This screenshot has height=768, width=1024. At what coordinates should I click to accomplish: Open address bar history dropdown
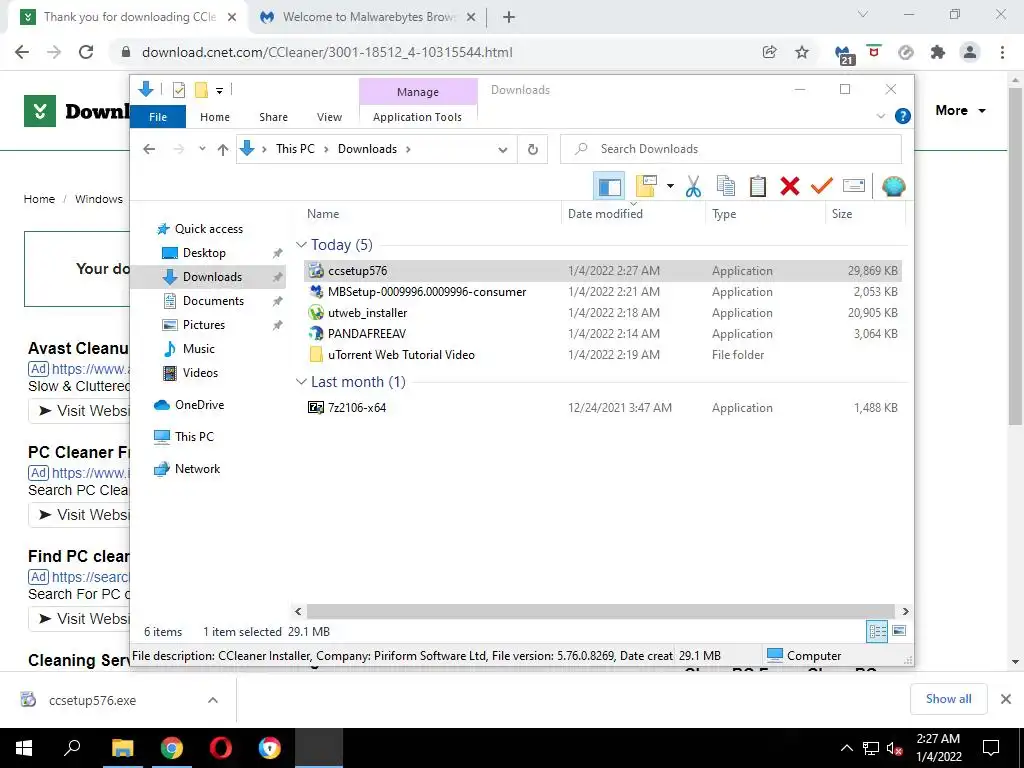[x=503, y=150]
